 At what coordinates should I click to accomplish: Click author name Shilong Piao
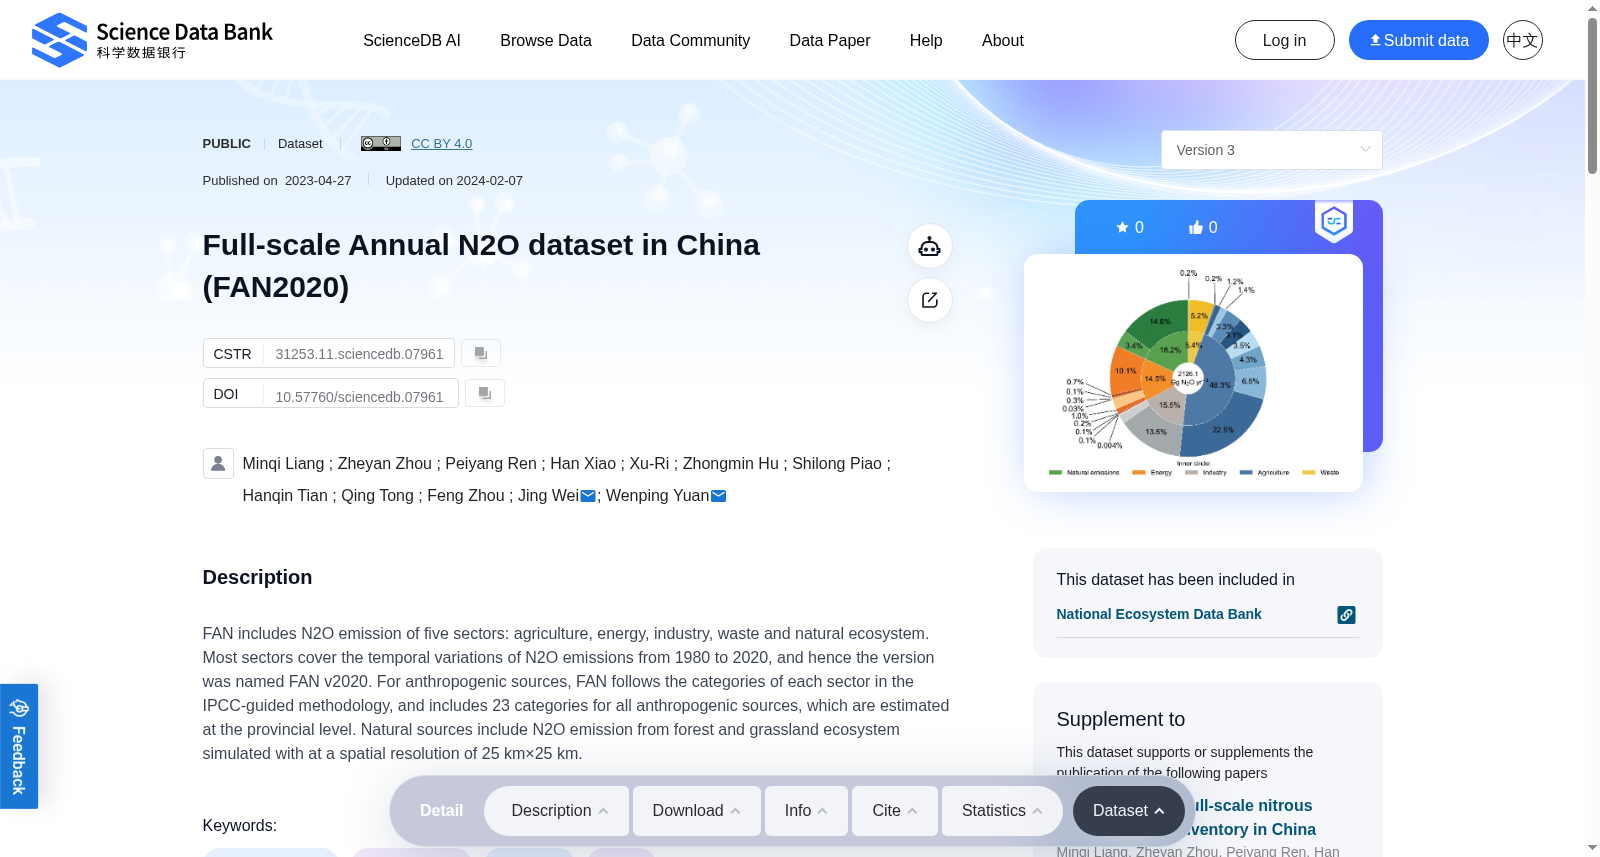(837, 464)
